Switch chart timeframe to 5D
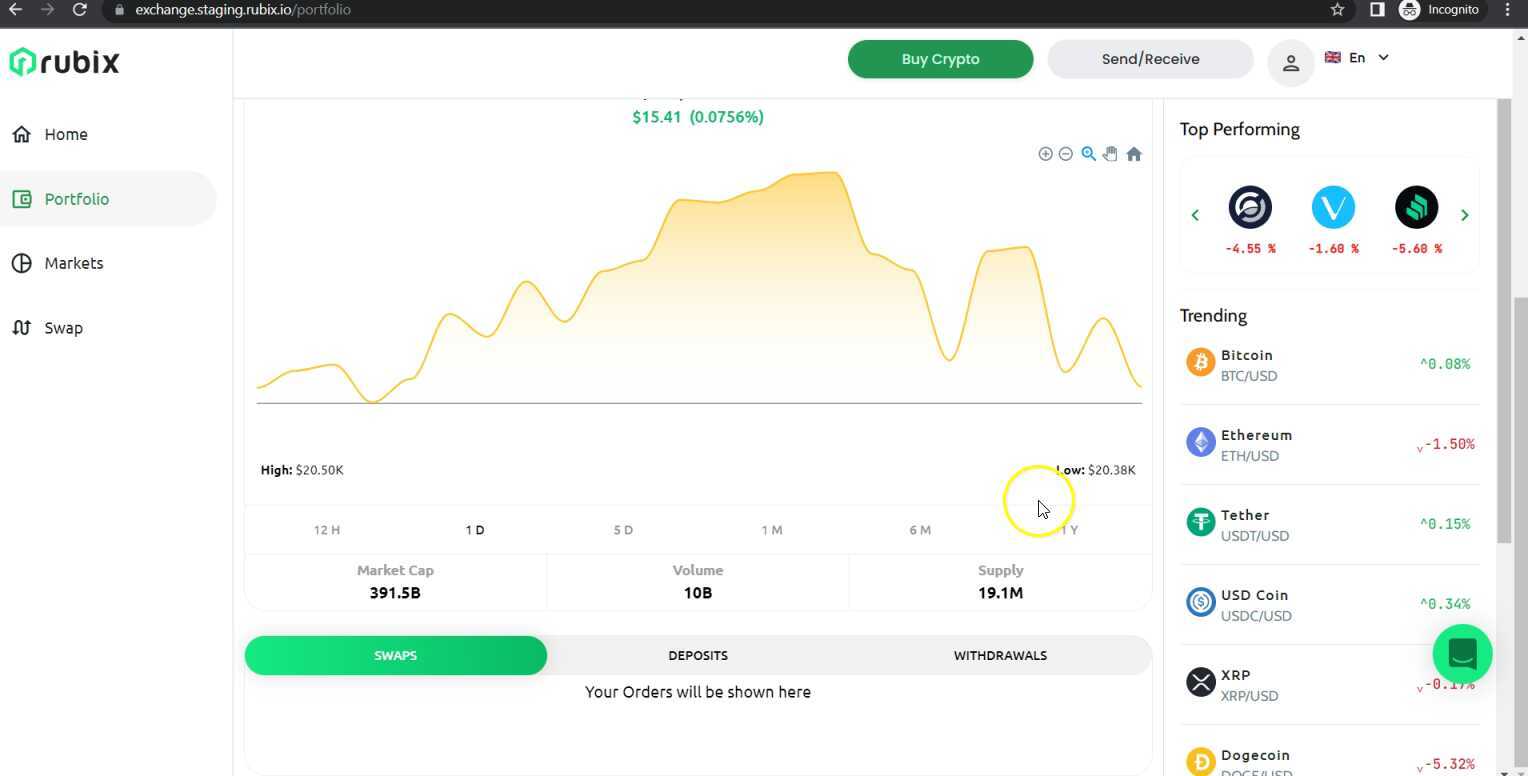 point(622,530)
